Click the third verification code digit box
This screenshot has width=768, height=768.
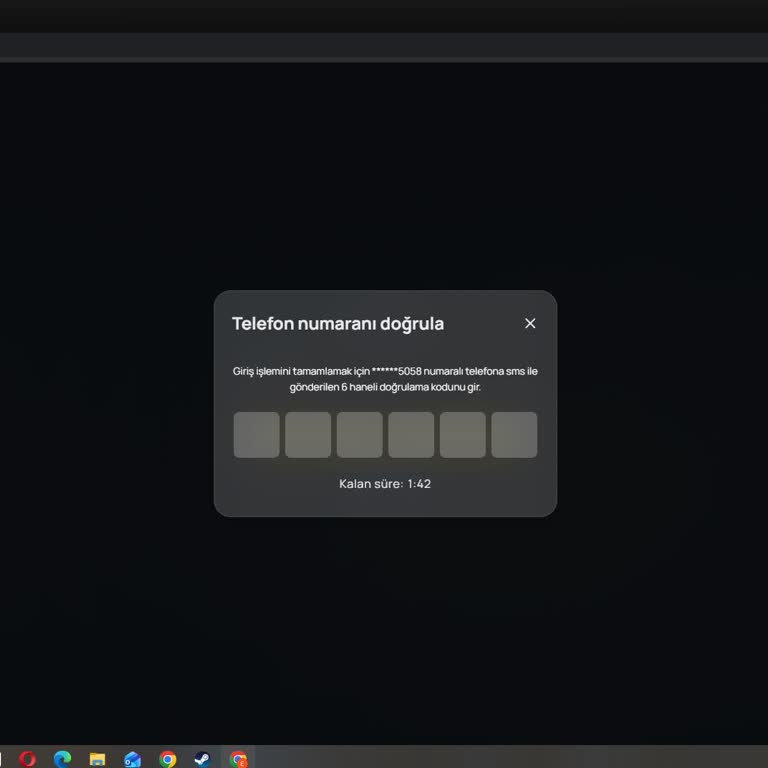pyautogui.click(x=360, y=435)
